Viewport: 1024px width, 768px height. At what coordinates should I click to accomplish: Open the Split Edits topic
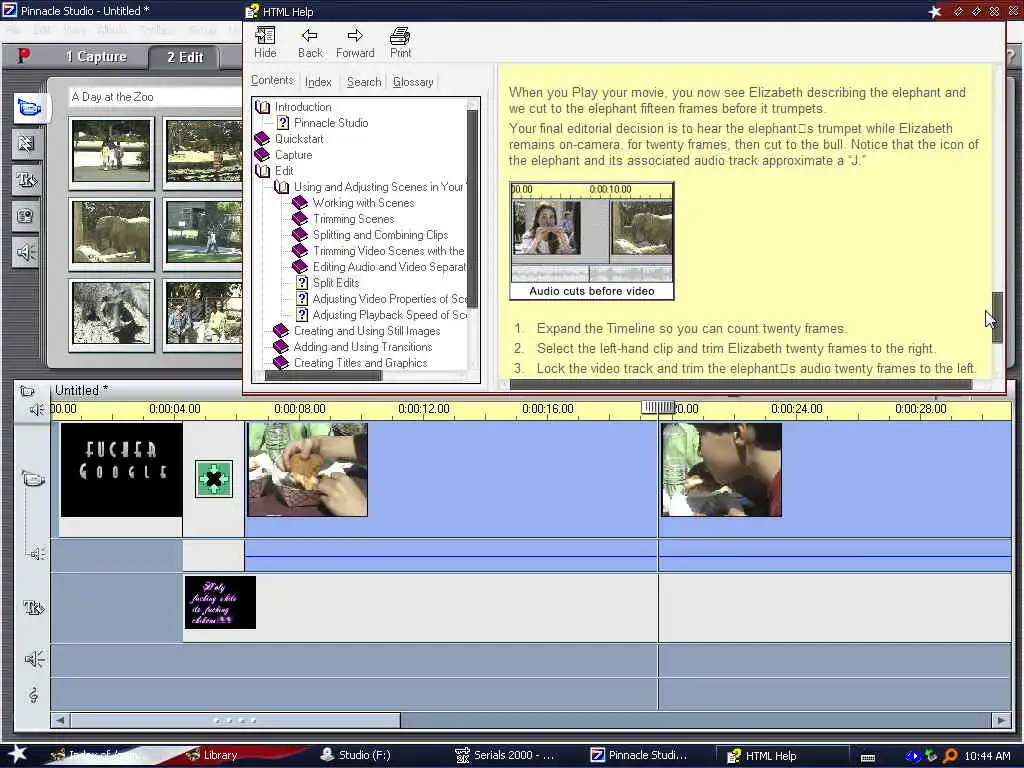[336, 283]
